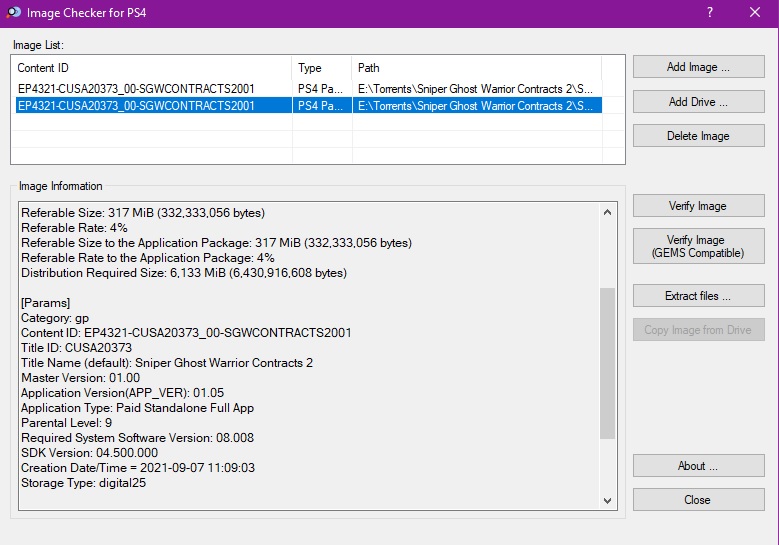
Task: Click the Type column header
Action: [322, 68]
